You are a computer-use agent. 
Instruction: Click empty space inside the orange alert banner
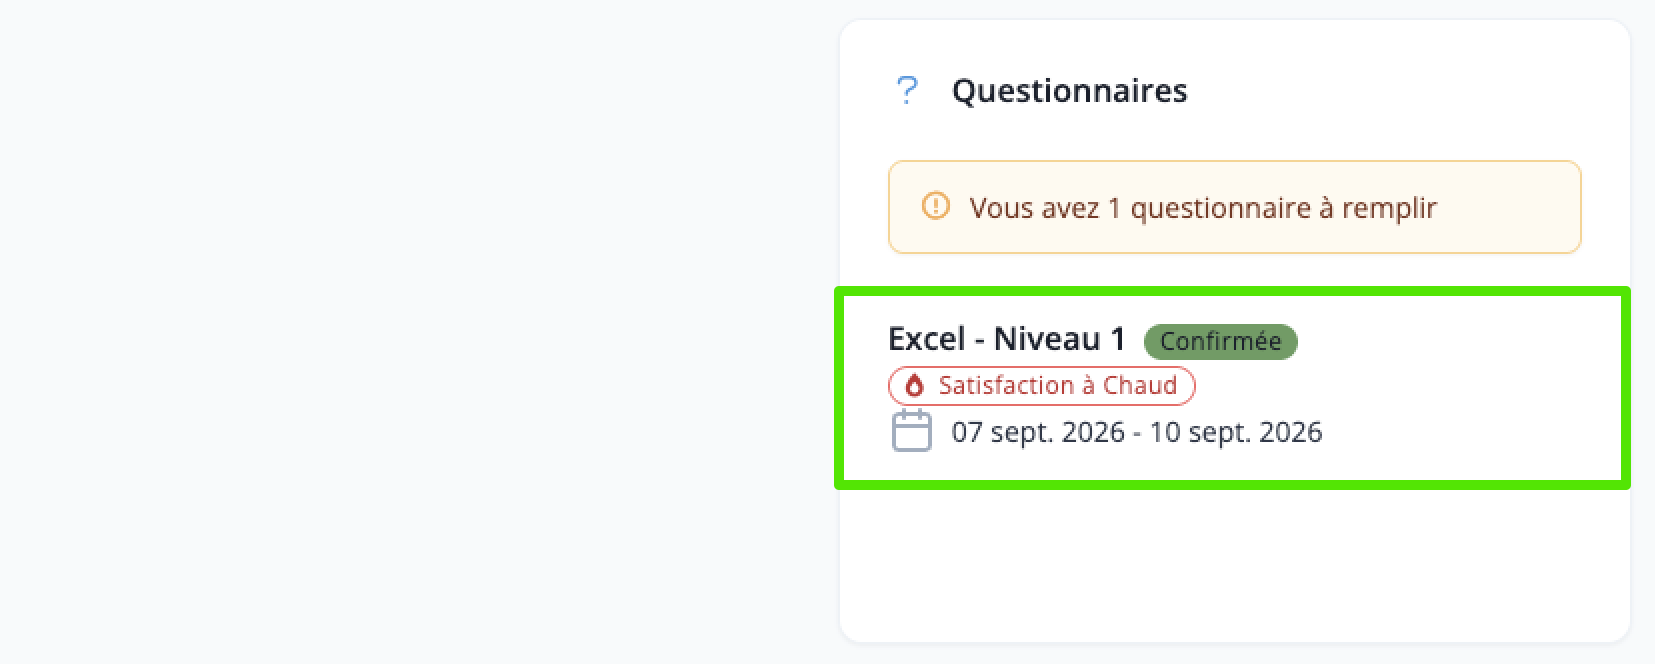[x=1510, y=207]
